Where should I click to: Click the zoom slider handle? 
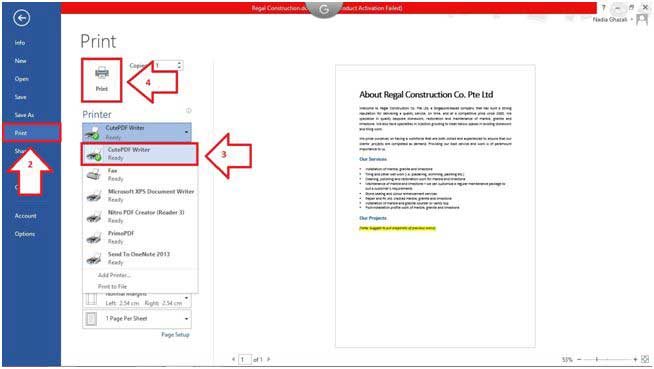point(597,359)
